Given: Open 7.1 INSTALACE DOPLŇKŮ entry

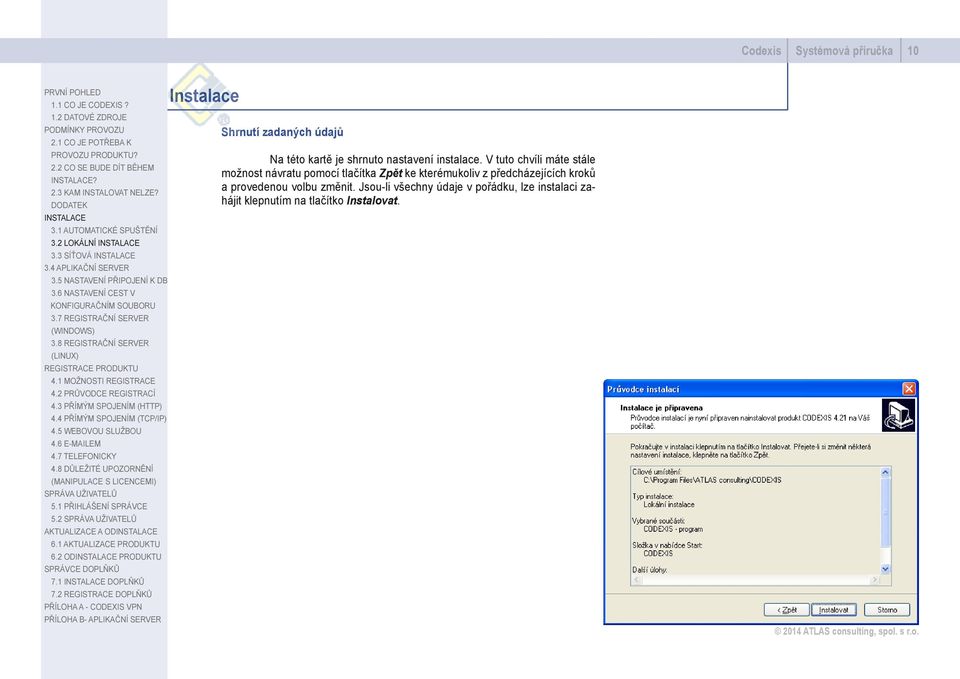Looking at the screenshot, I should pos(97,582).
